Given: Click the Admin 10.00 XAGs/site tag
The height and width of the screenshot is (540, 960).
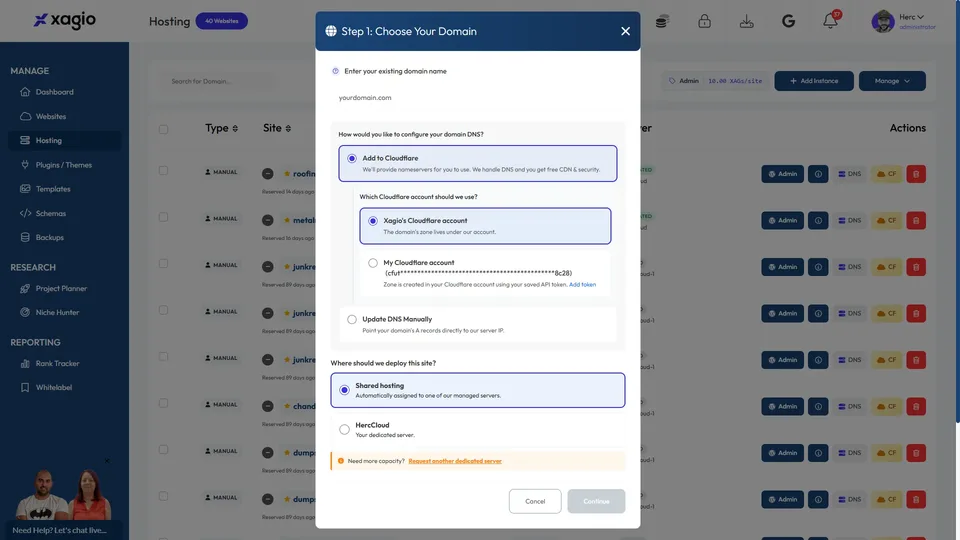Looking at the screenshot, I should pos(715,81).
